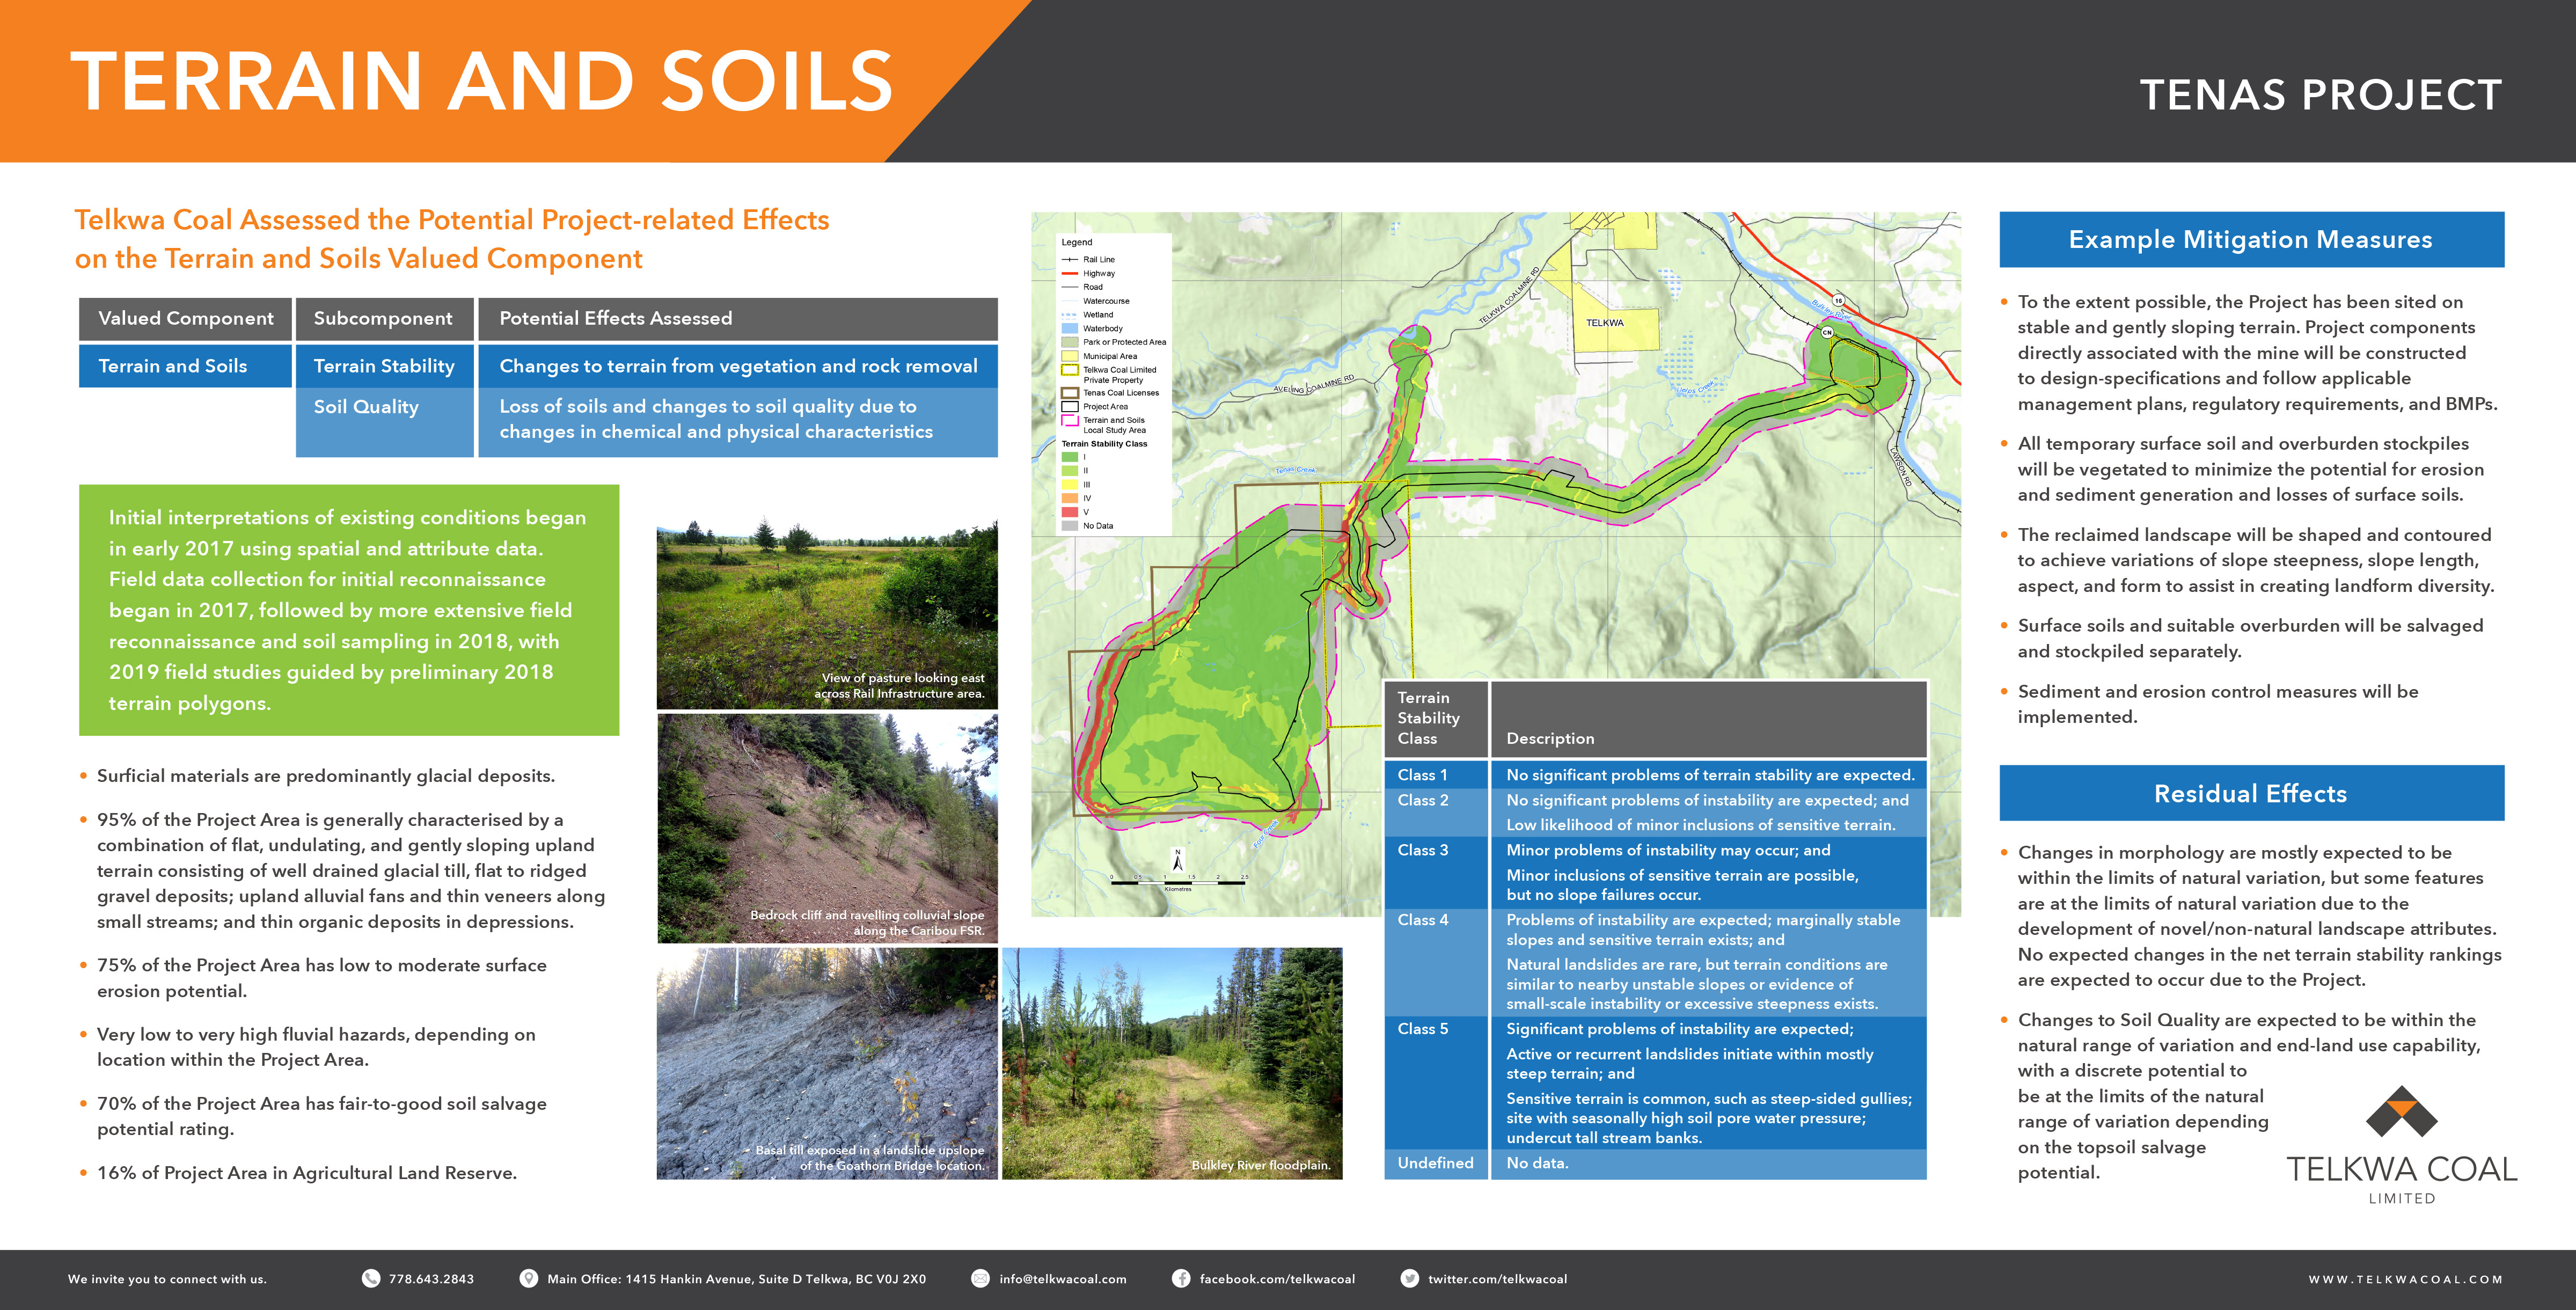
Task: Click the Main Office address text
Action: (x=736, y=1279)
